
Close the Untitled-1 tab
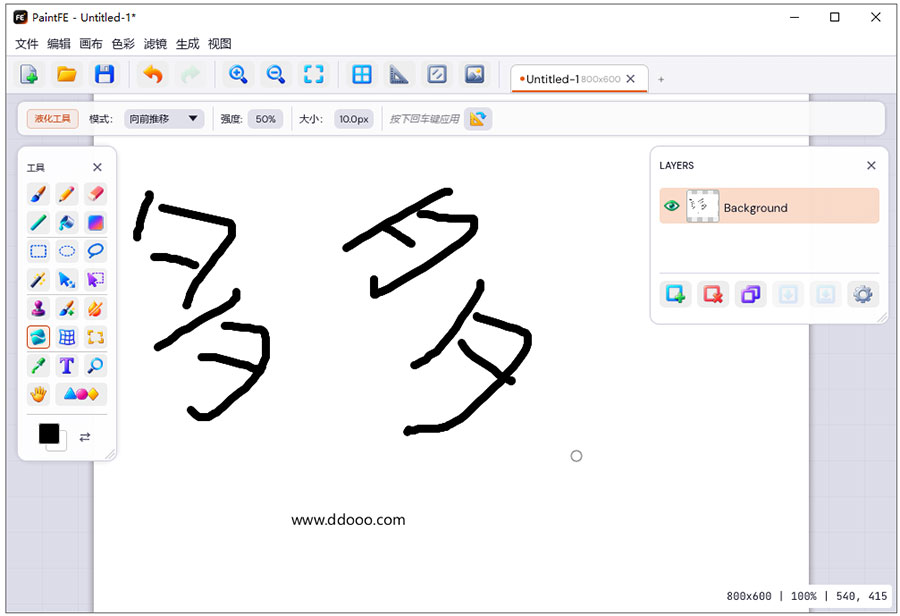point(631,79)
